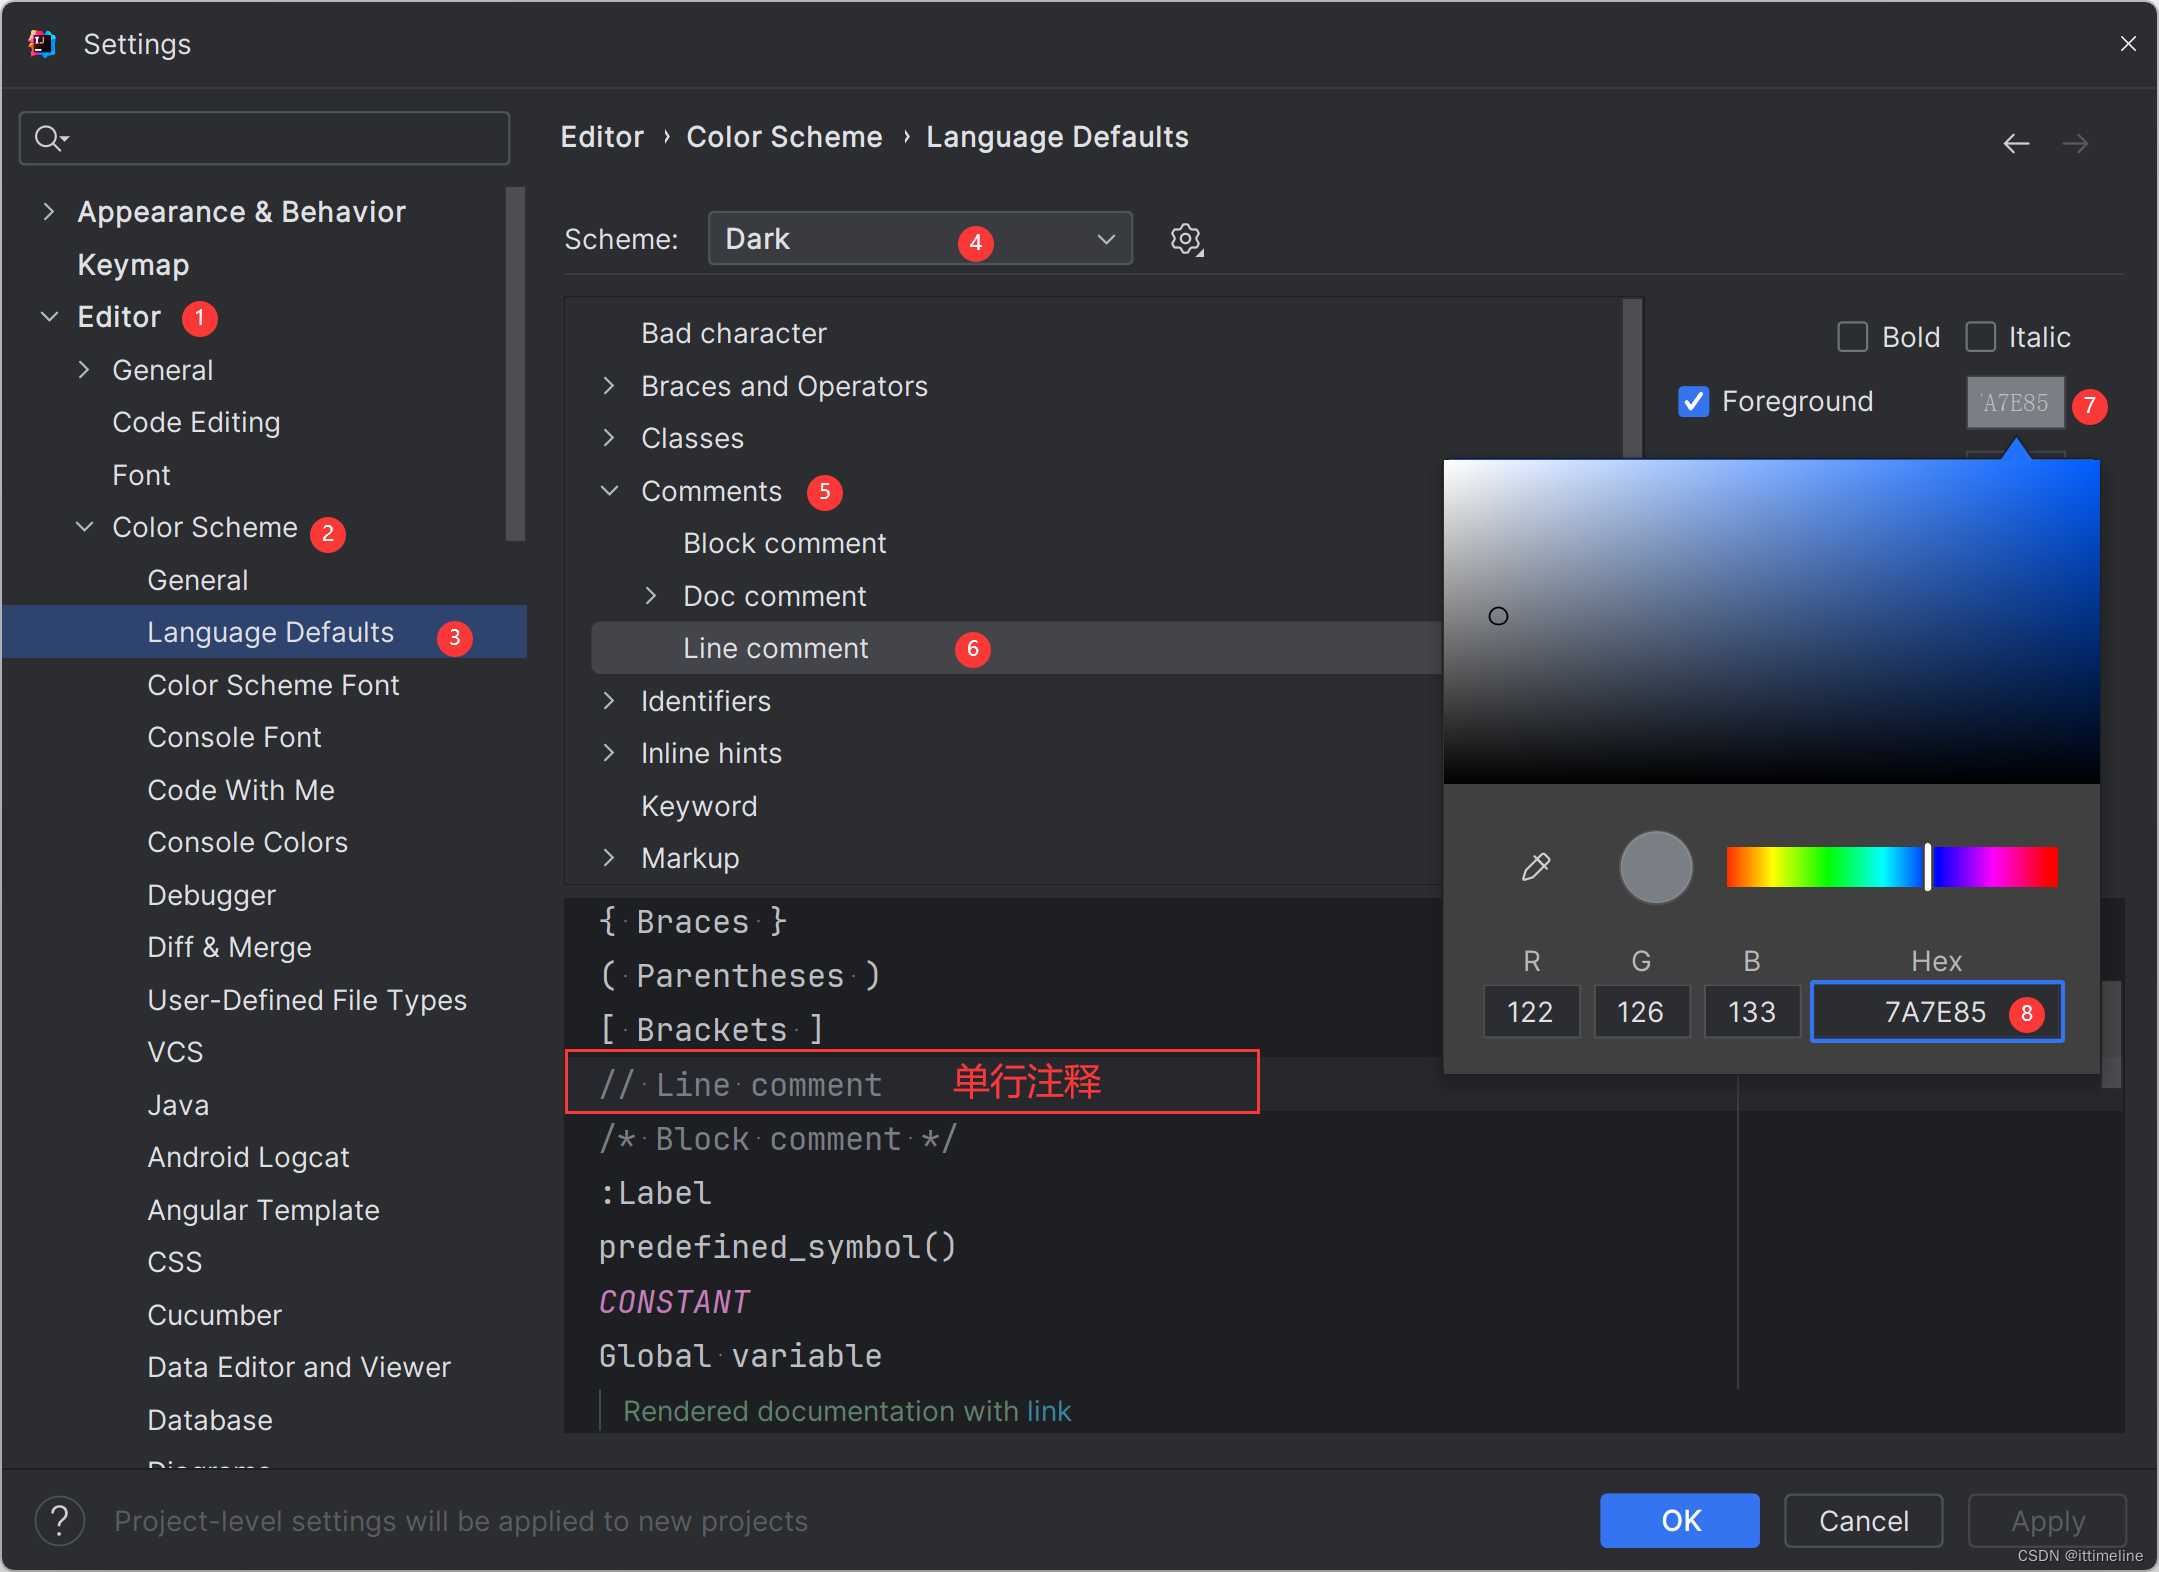Click the B value field
The height and width of the screenshot is (1572, 2159).
(x=1752, y=1012)
